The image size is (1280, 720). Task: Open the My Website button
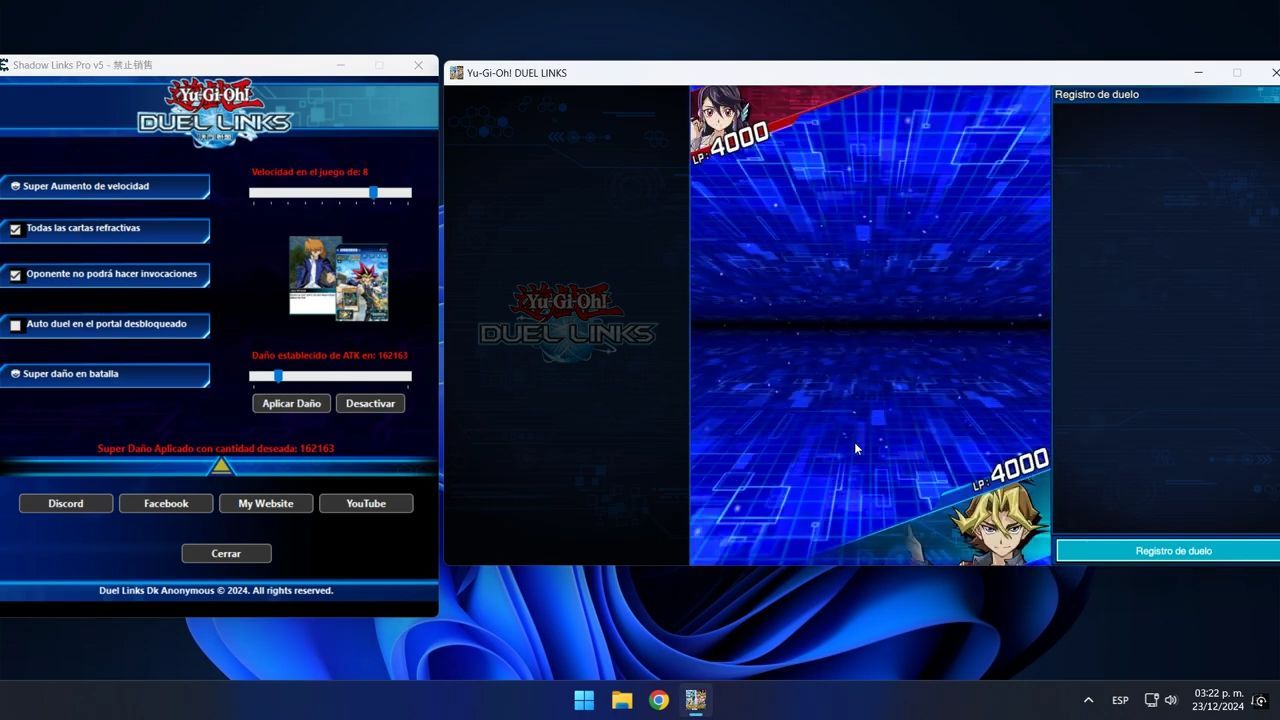coord(266,503)
